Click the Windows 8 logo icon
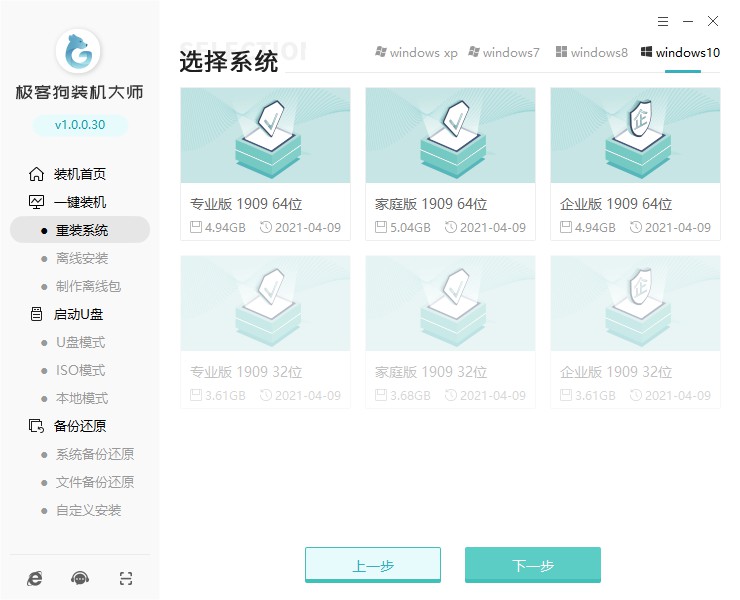 (561, 51)
